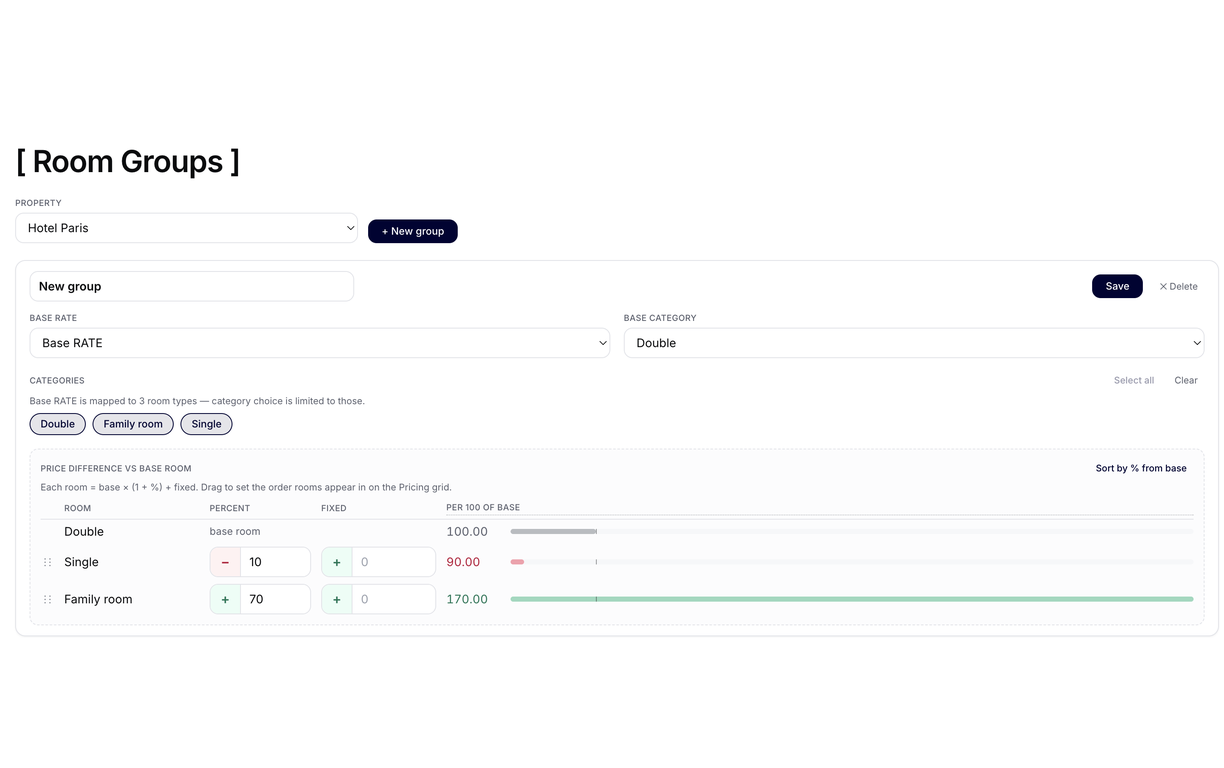1224x768 pixels.
Task: Click the drag handle for Family room row
Action: pos(47,599)
